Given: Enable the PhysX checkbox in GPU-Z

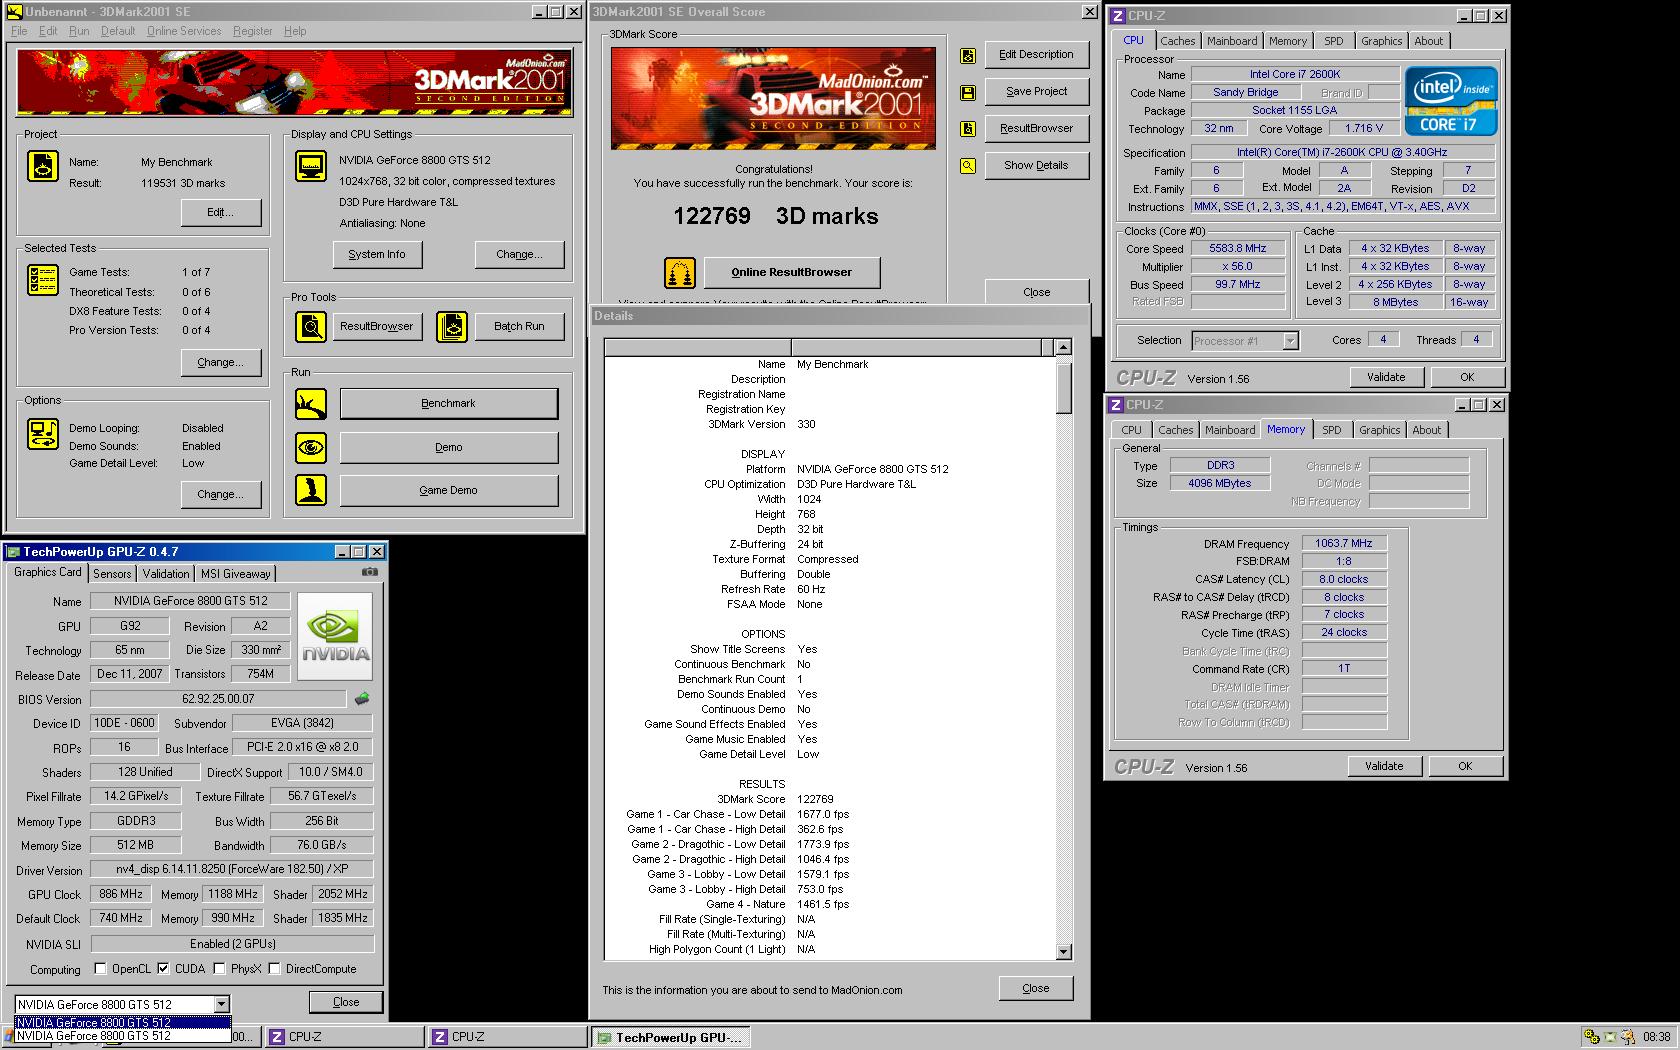Looking at the screenshot, I should click(219, 968).
